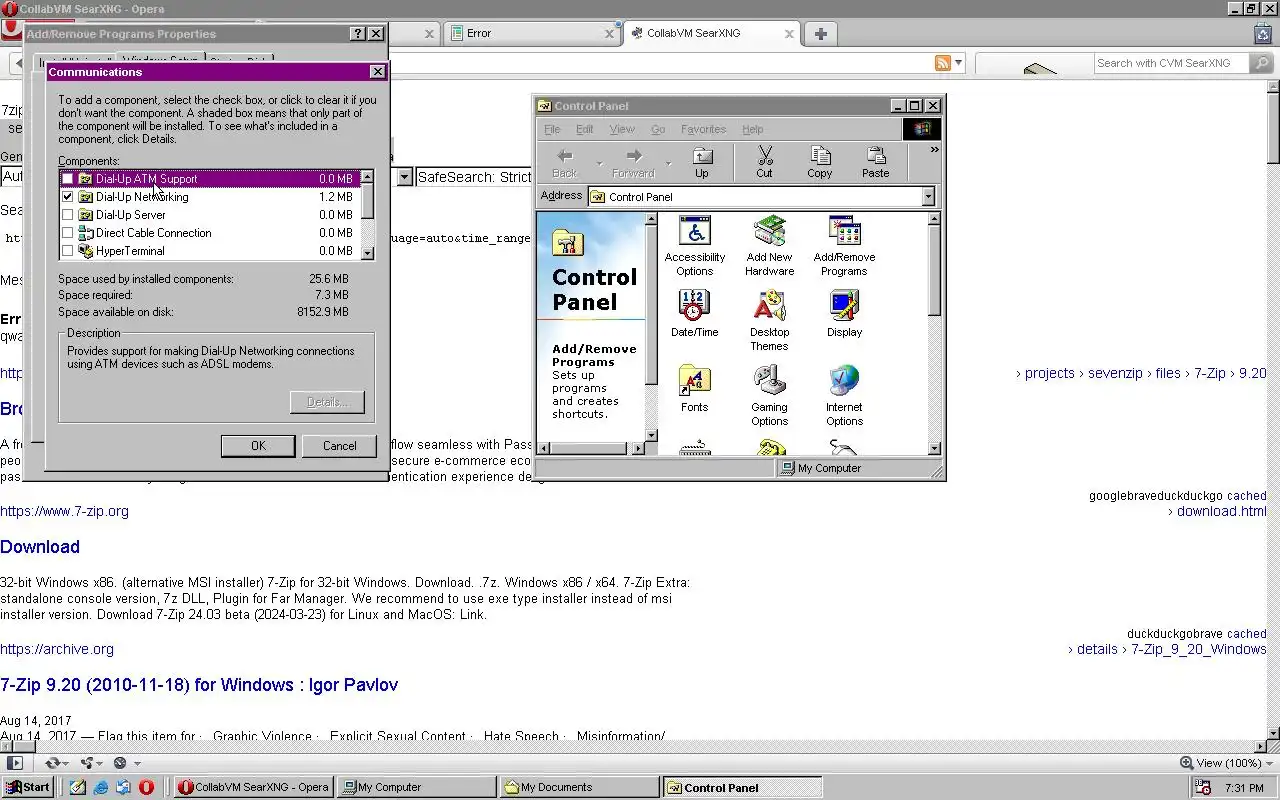
Task: Click OK in the Communications dialog
Action: pos(258,446)
